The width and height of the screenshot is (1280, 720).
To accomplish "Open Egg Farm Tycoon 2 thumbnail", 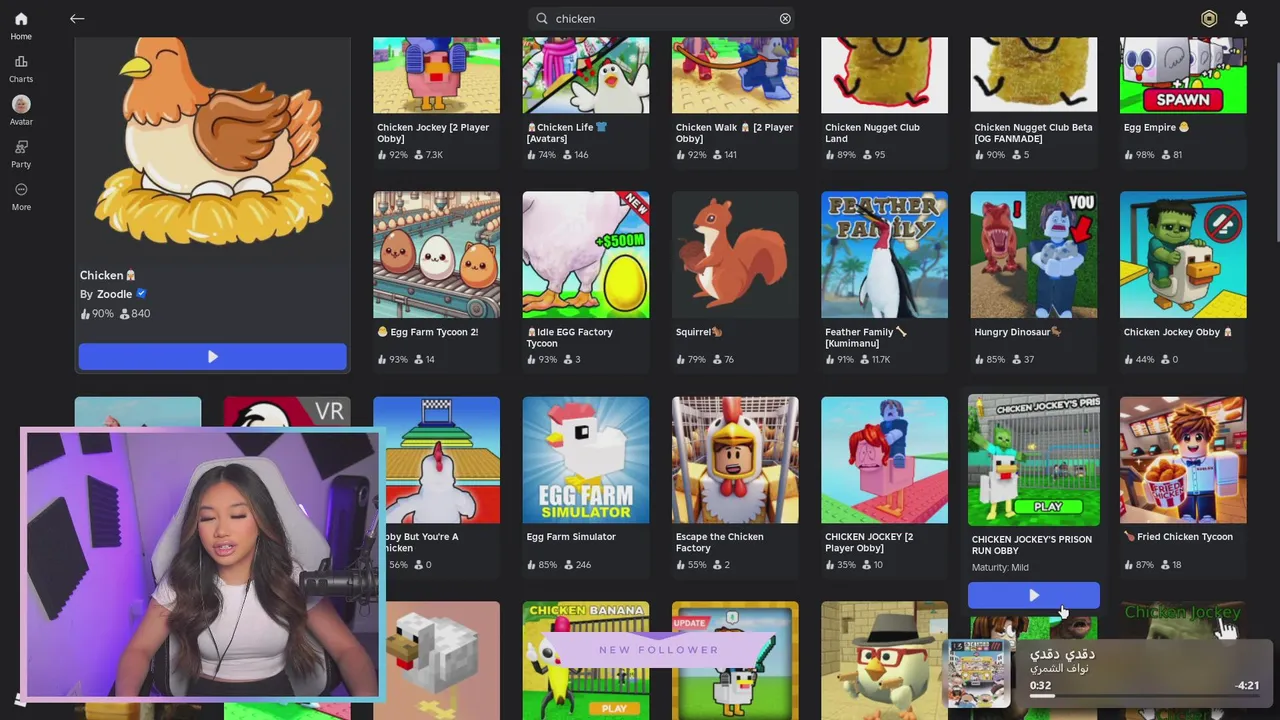I will [436, 255].
